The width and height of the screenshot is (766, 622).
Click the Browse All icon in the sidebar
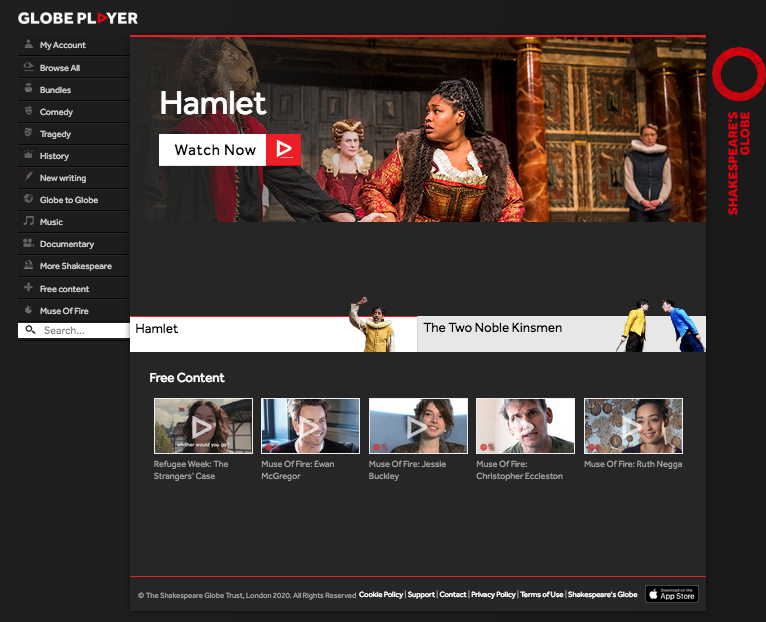[x=29, y=66]
